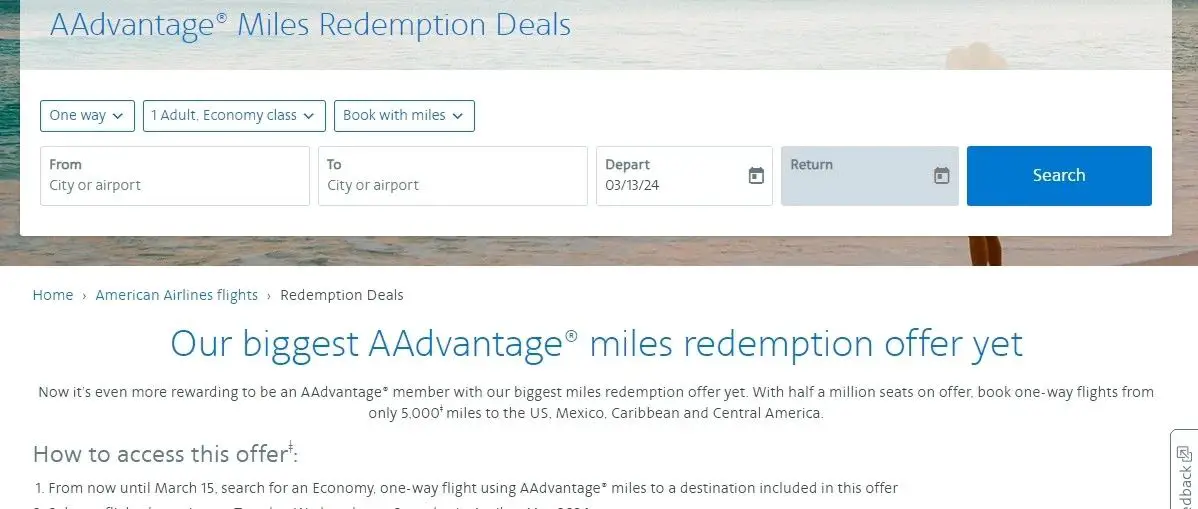Open the 1 Adult, Economy class dropdown
Image resolution: width=1198 pixels, height=509 pixels.
click(234, 116)
